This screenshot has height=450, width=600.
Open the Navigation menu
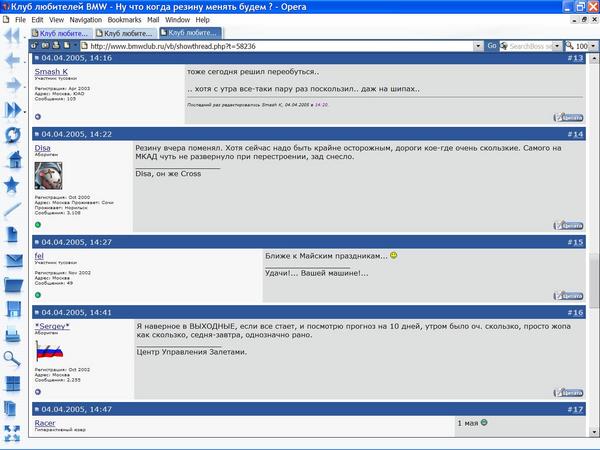(x=86, y=20)
